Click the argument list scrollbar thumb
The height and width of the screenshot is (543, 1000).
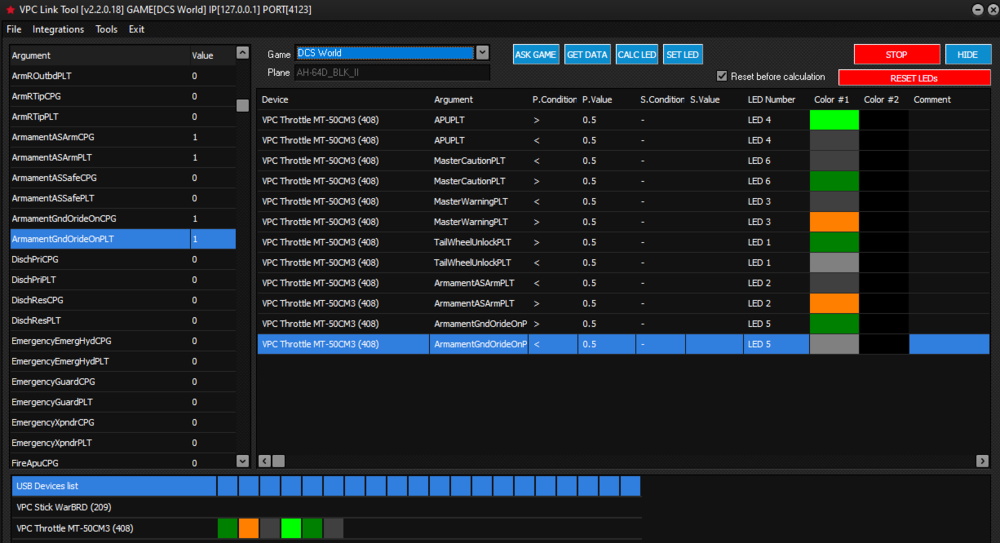pyautogui.click(x=242, y=106)
